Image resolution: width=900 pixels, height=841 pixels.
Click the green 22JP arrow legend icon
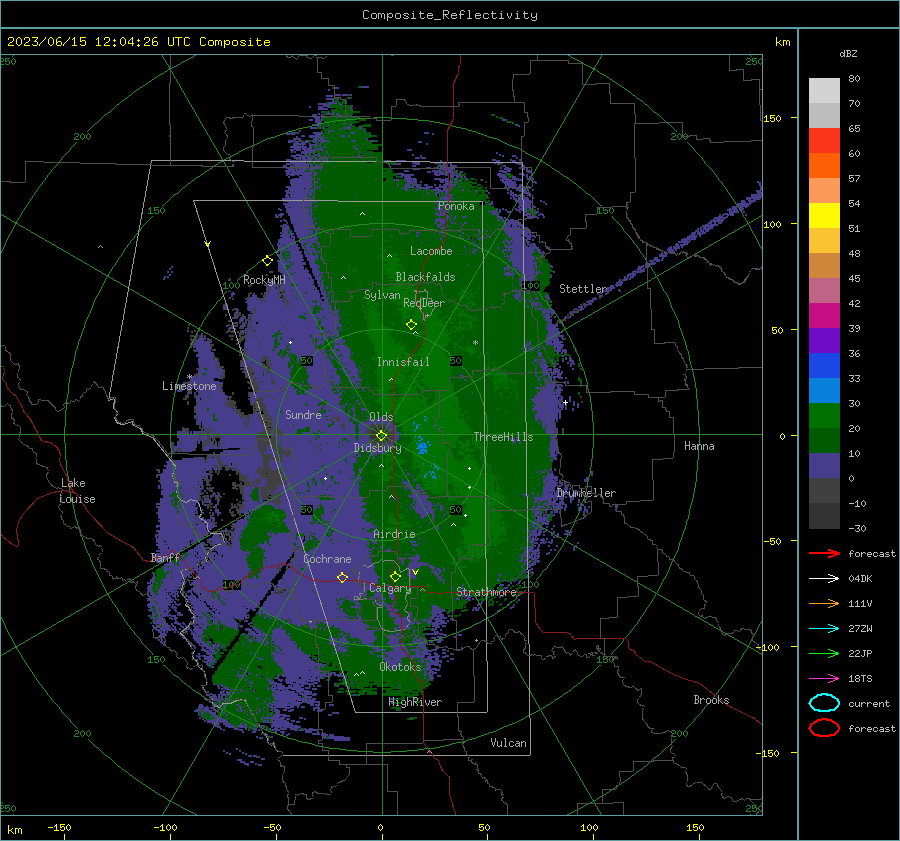coord(824,653)
